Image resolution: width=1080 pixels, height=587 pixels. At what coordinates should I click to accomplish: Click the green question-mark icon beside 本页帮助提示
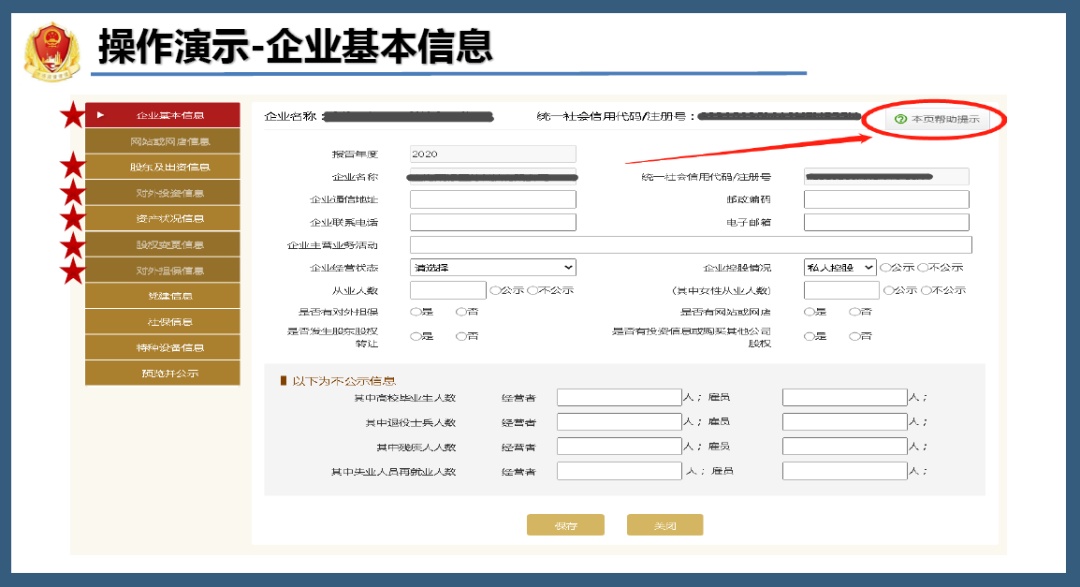tap(900, 119)
